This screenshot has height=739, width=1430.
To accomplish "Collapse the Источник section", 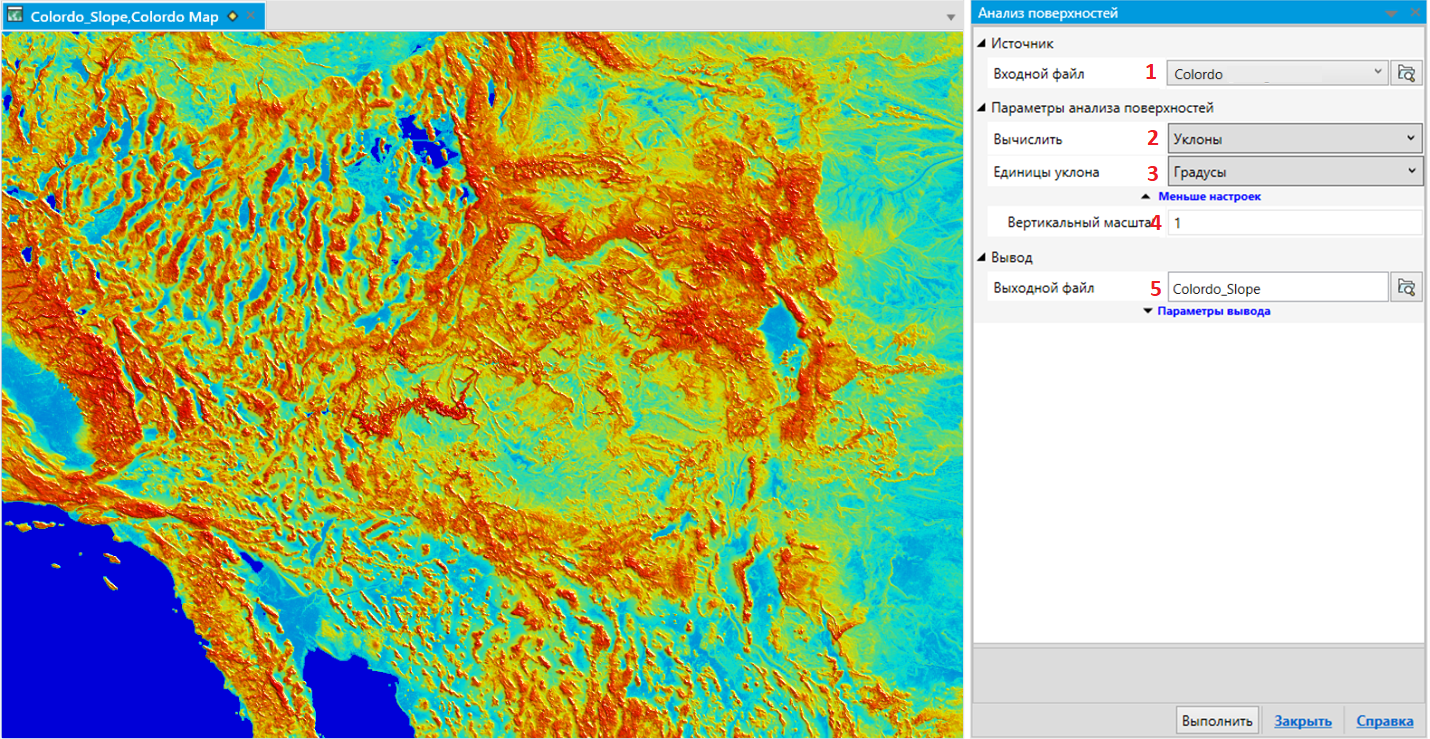I will point(981,43).
